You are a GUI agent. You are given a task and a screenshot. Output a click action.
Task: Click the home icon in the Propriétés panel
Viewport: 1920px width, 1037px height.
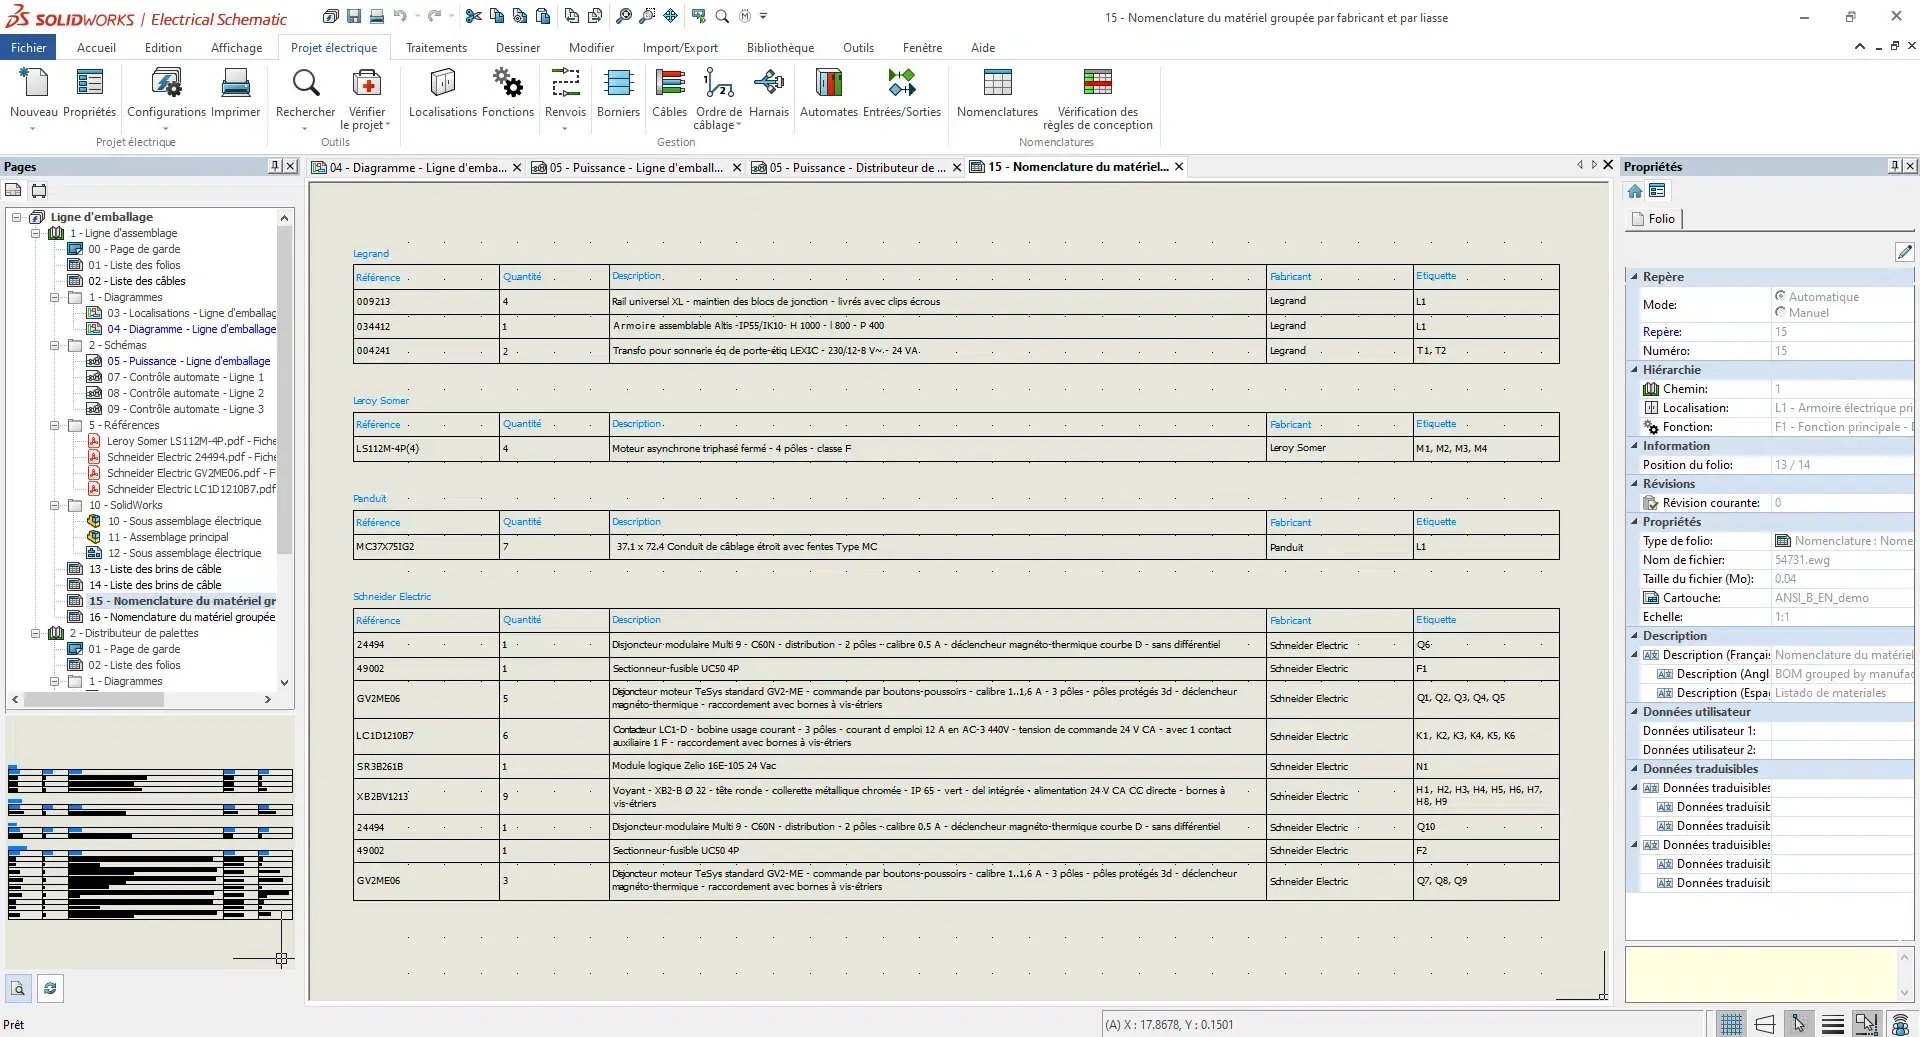1635,191
